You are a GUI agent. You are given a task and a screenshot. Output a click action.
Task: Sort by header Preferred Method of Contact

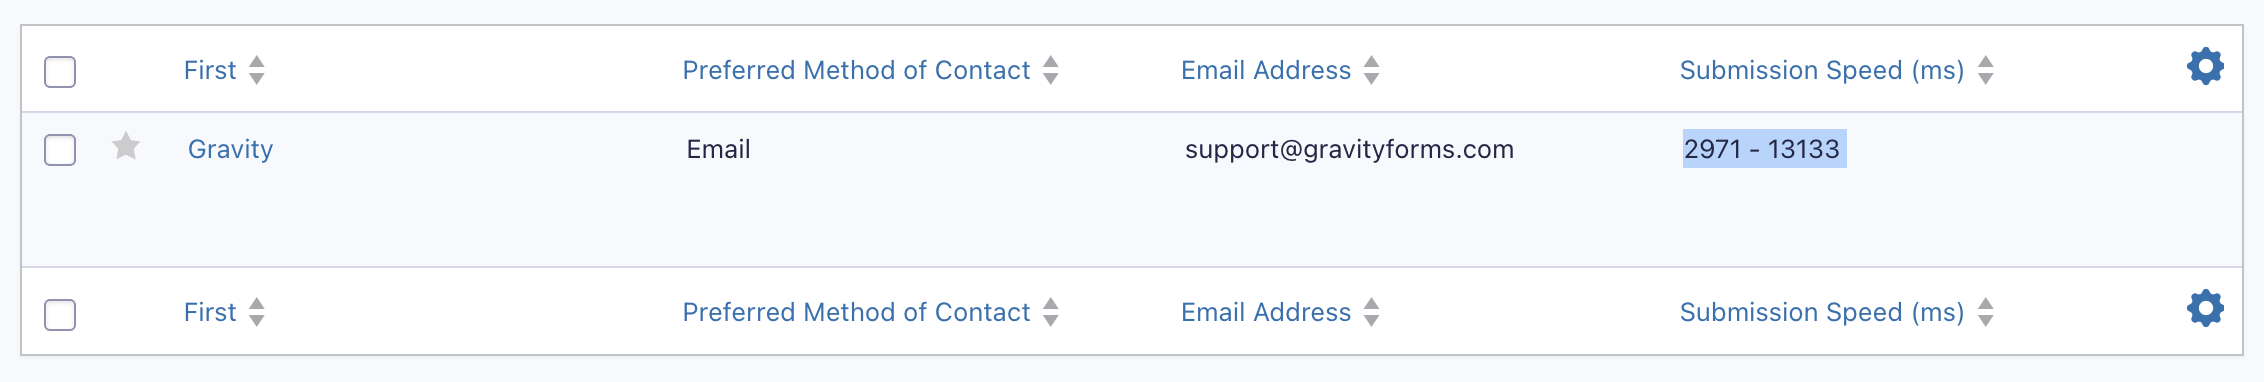pos(856,70)
